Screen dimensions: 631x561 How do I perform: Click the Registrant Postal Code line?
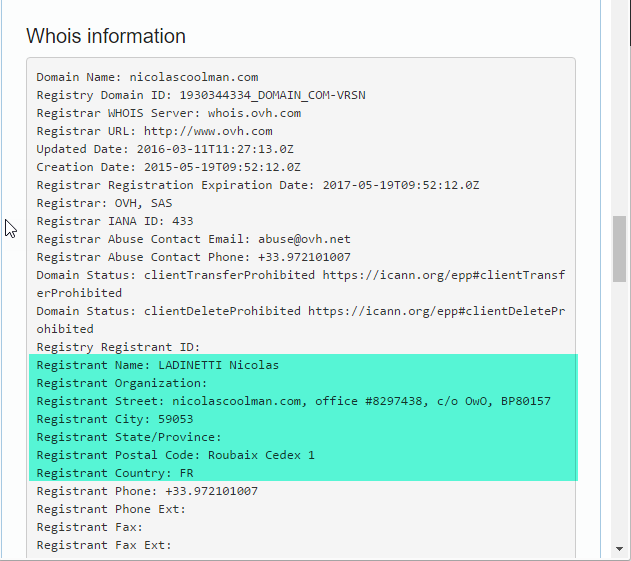point(175,455)
